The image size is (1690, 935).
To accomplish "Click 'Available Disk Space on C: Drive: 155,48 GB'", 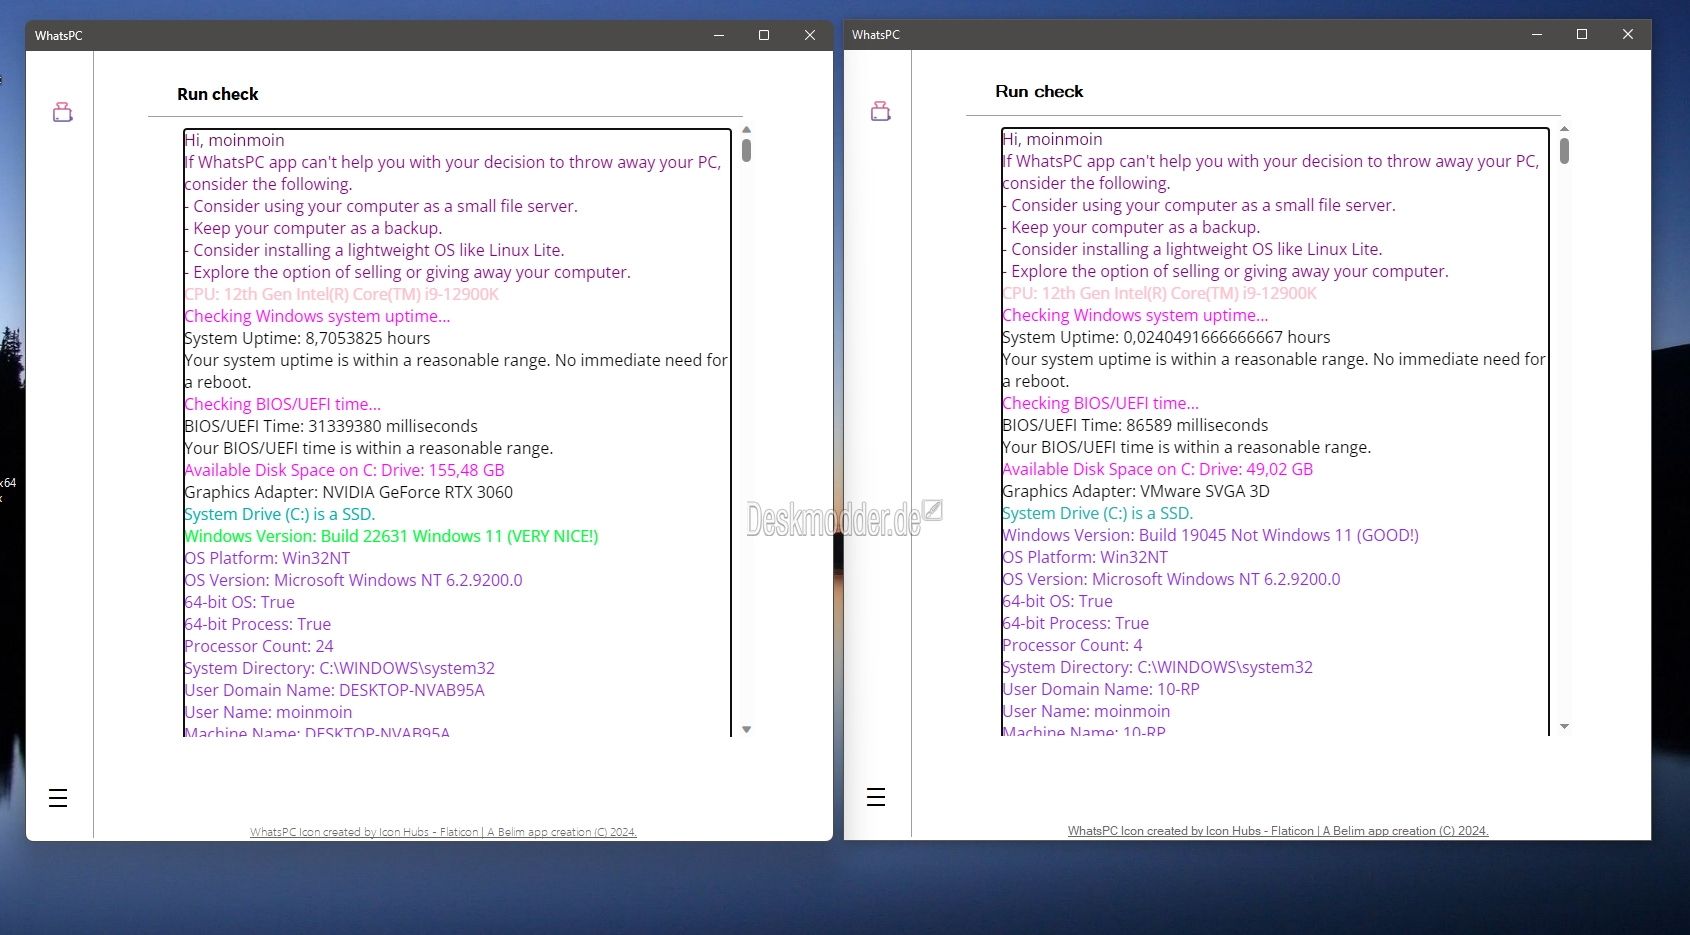I will pyautogui.click(x=344, y=470).
